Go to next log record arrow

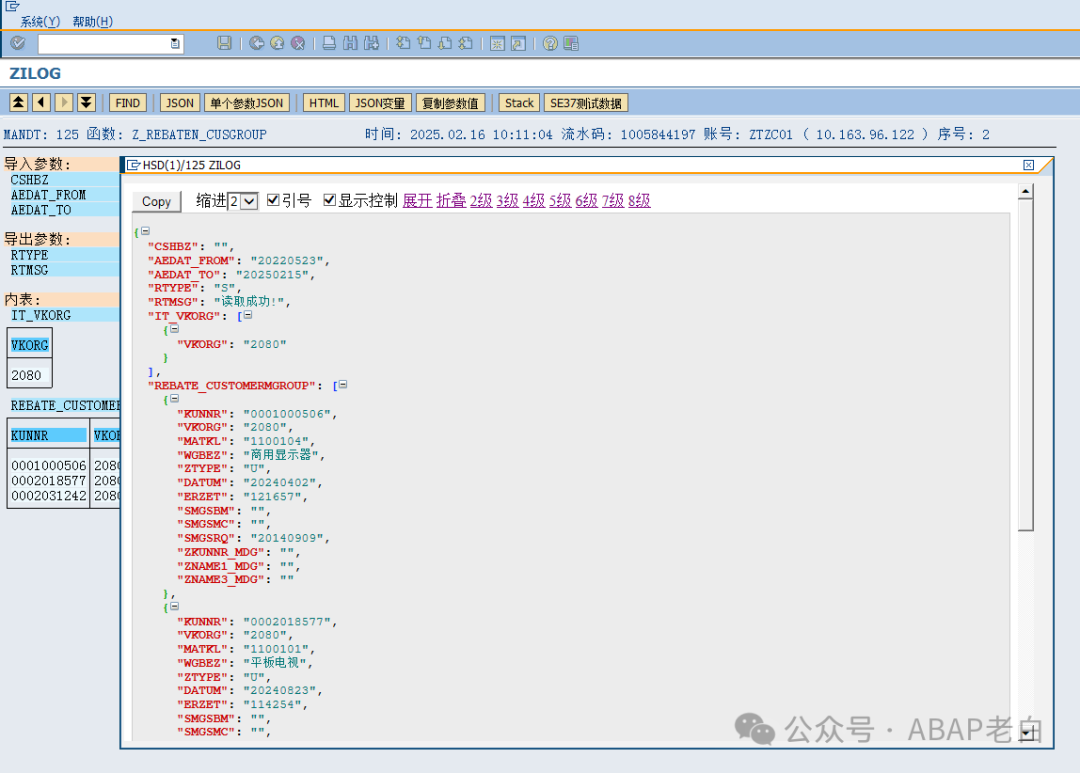coord(63,103)
